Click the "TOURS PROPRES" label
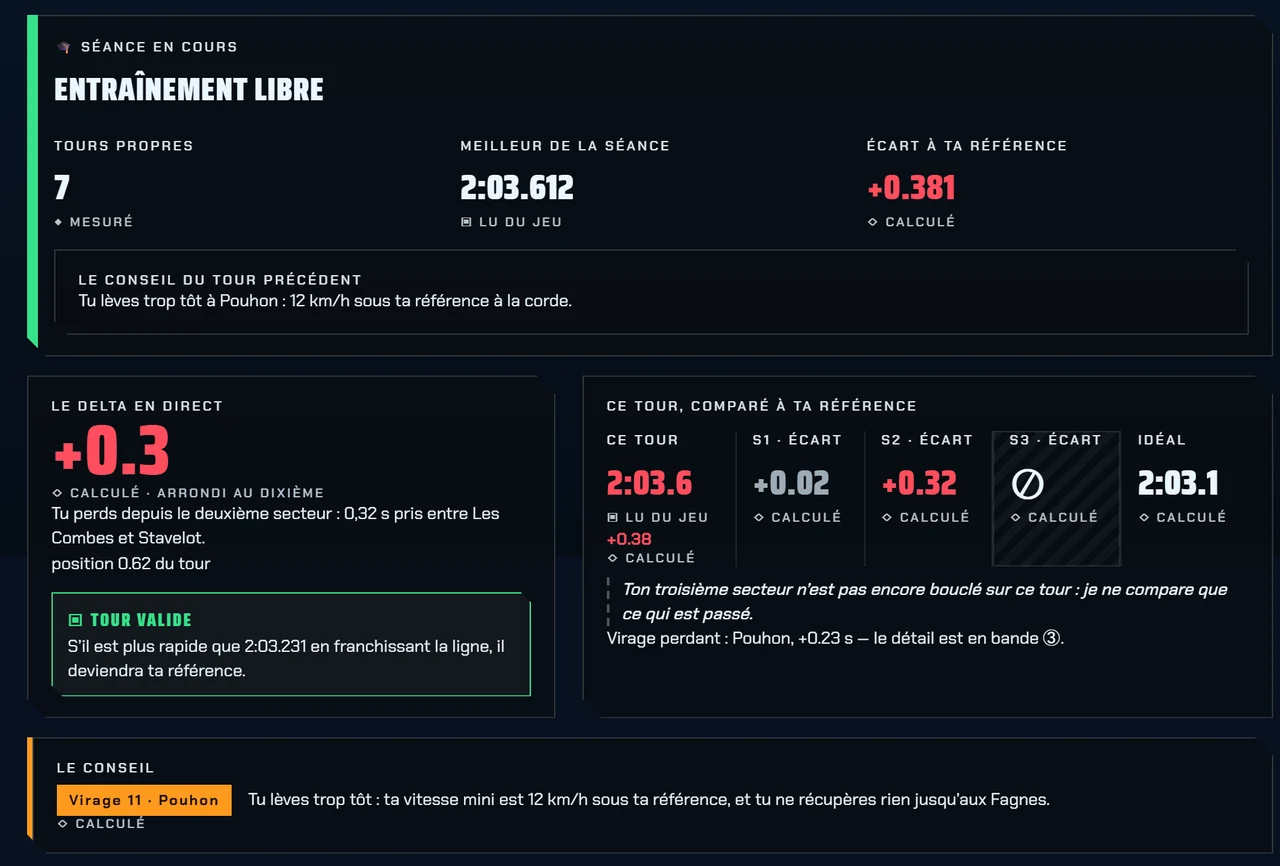This screenshot has height=866, width=1280. [124, 146]
